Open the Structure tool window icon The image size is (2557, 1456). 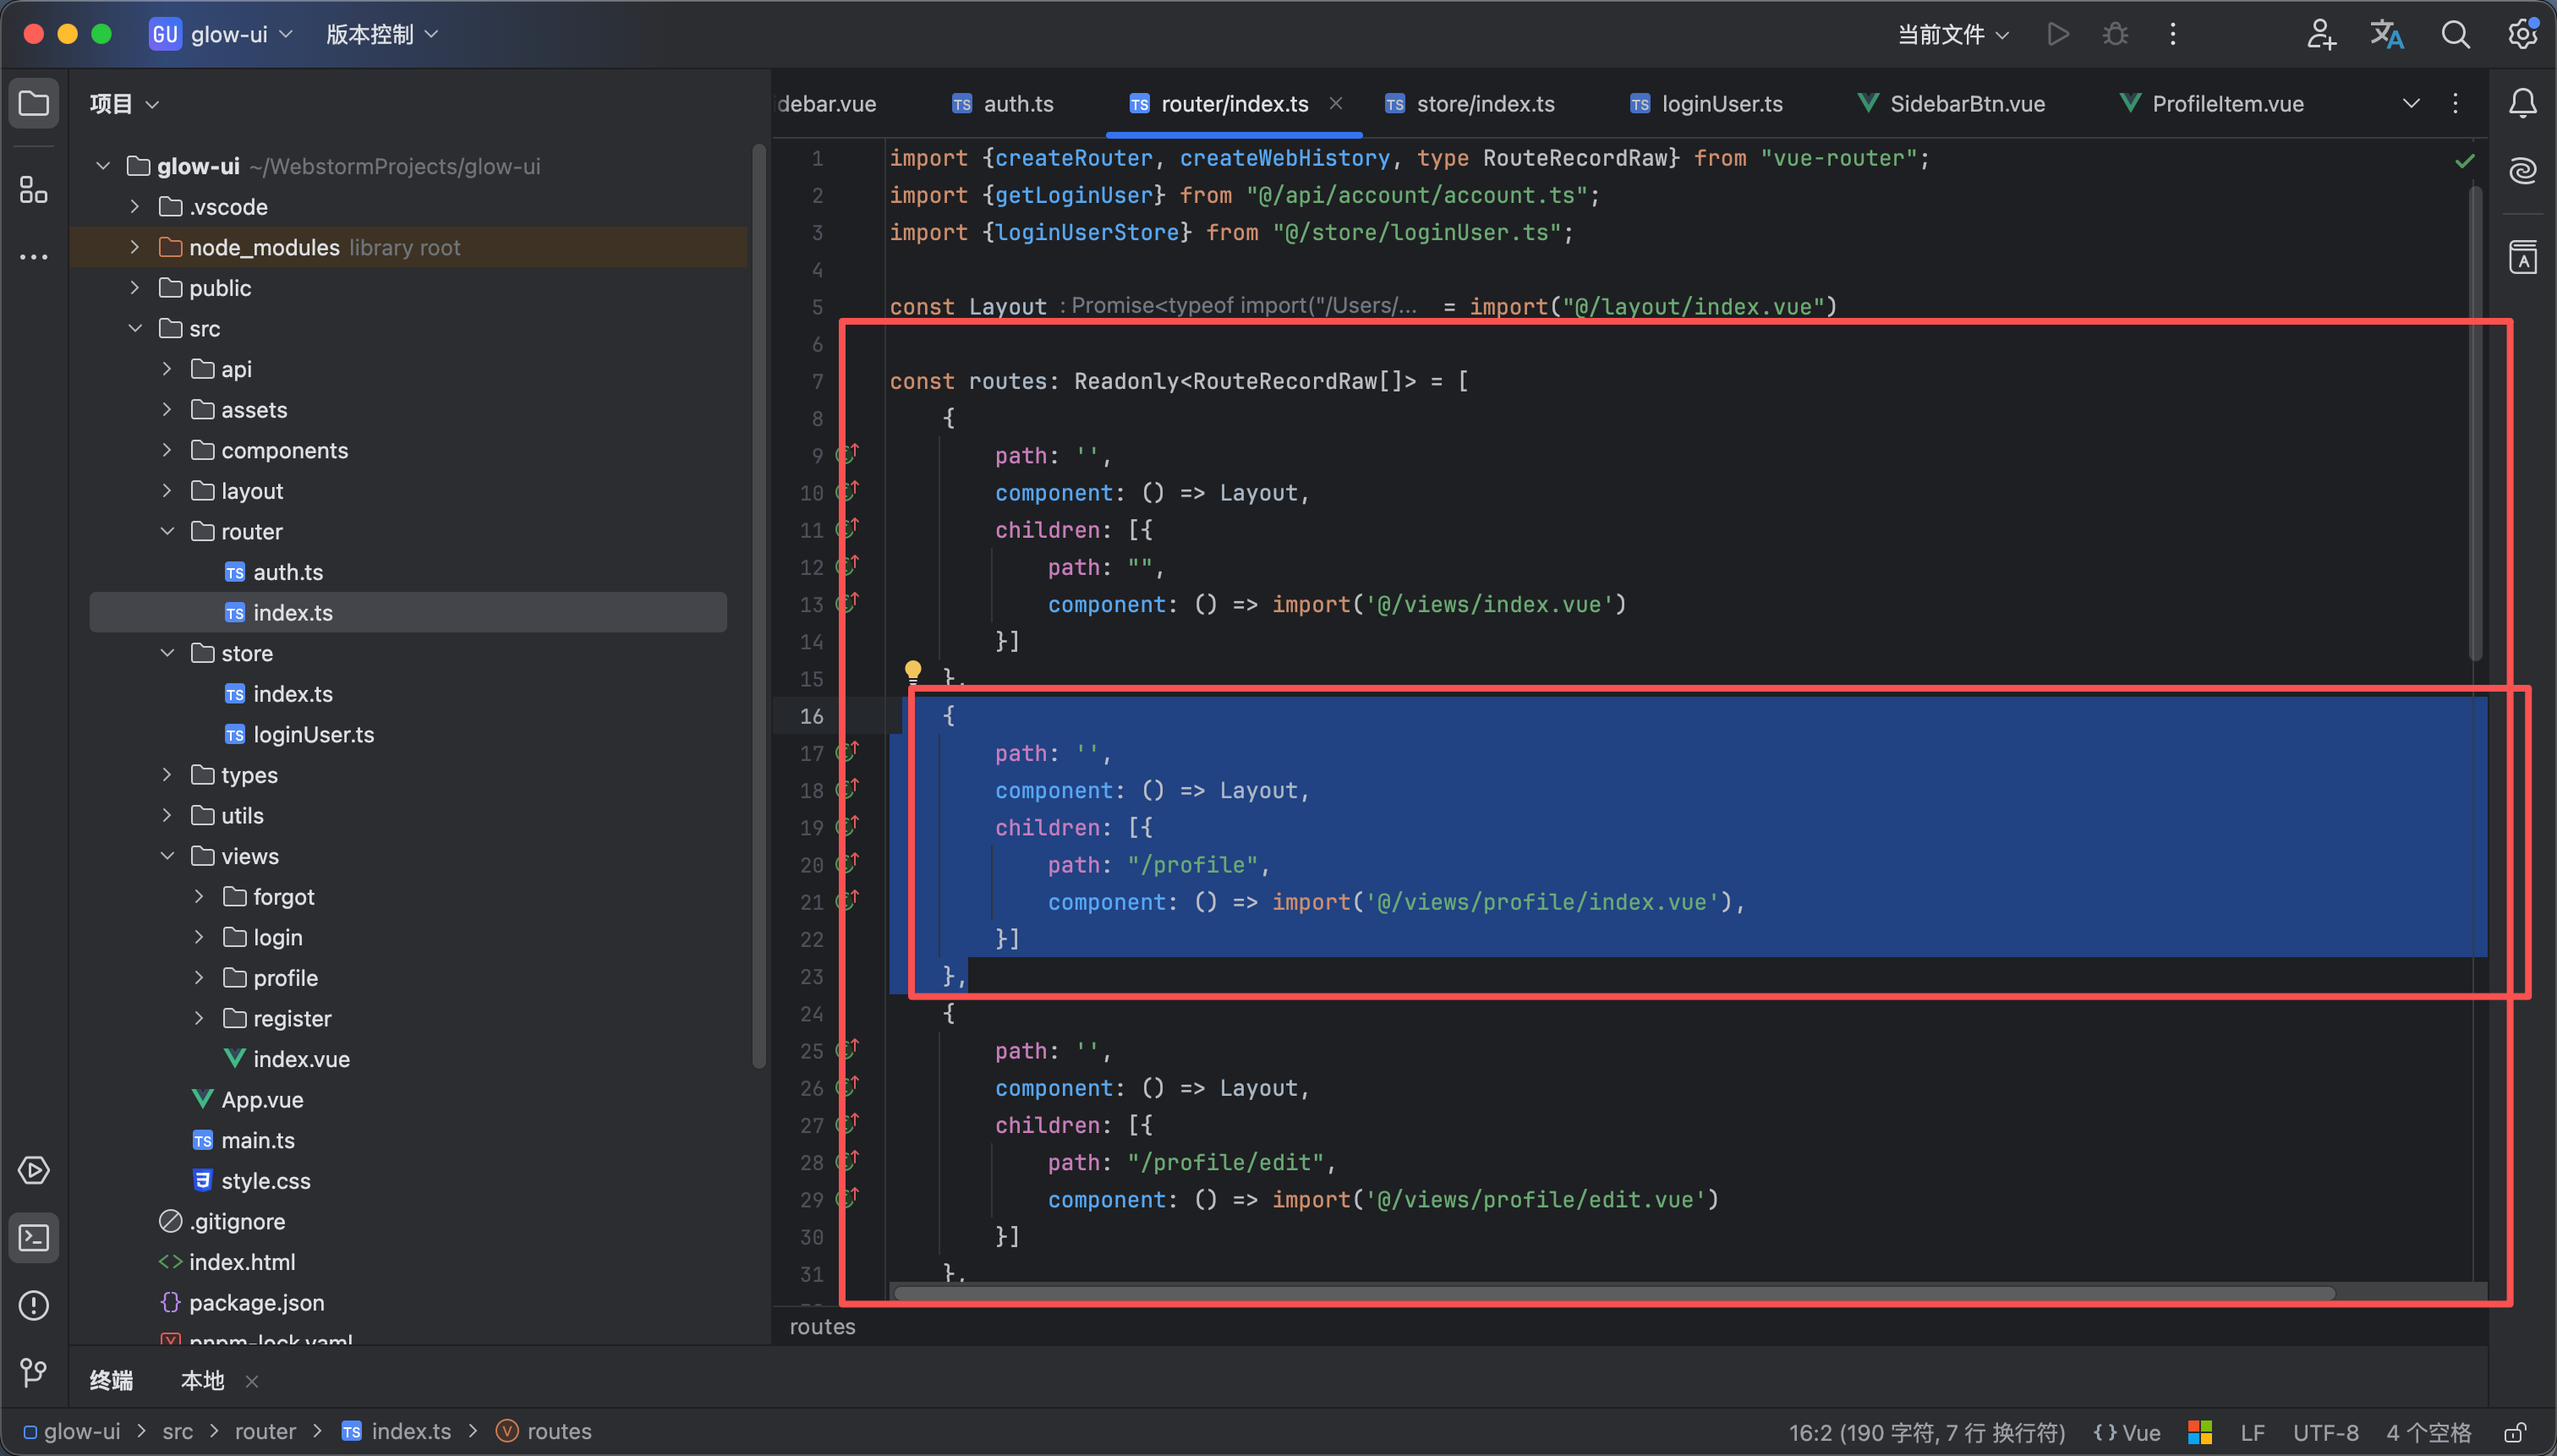[x=33, y=189]
